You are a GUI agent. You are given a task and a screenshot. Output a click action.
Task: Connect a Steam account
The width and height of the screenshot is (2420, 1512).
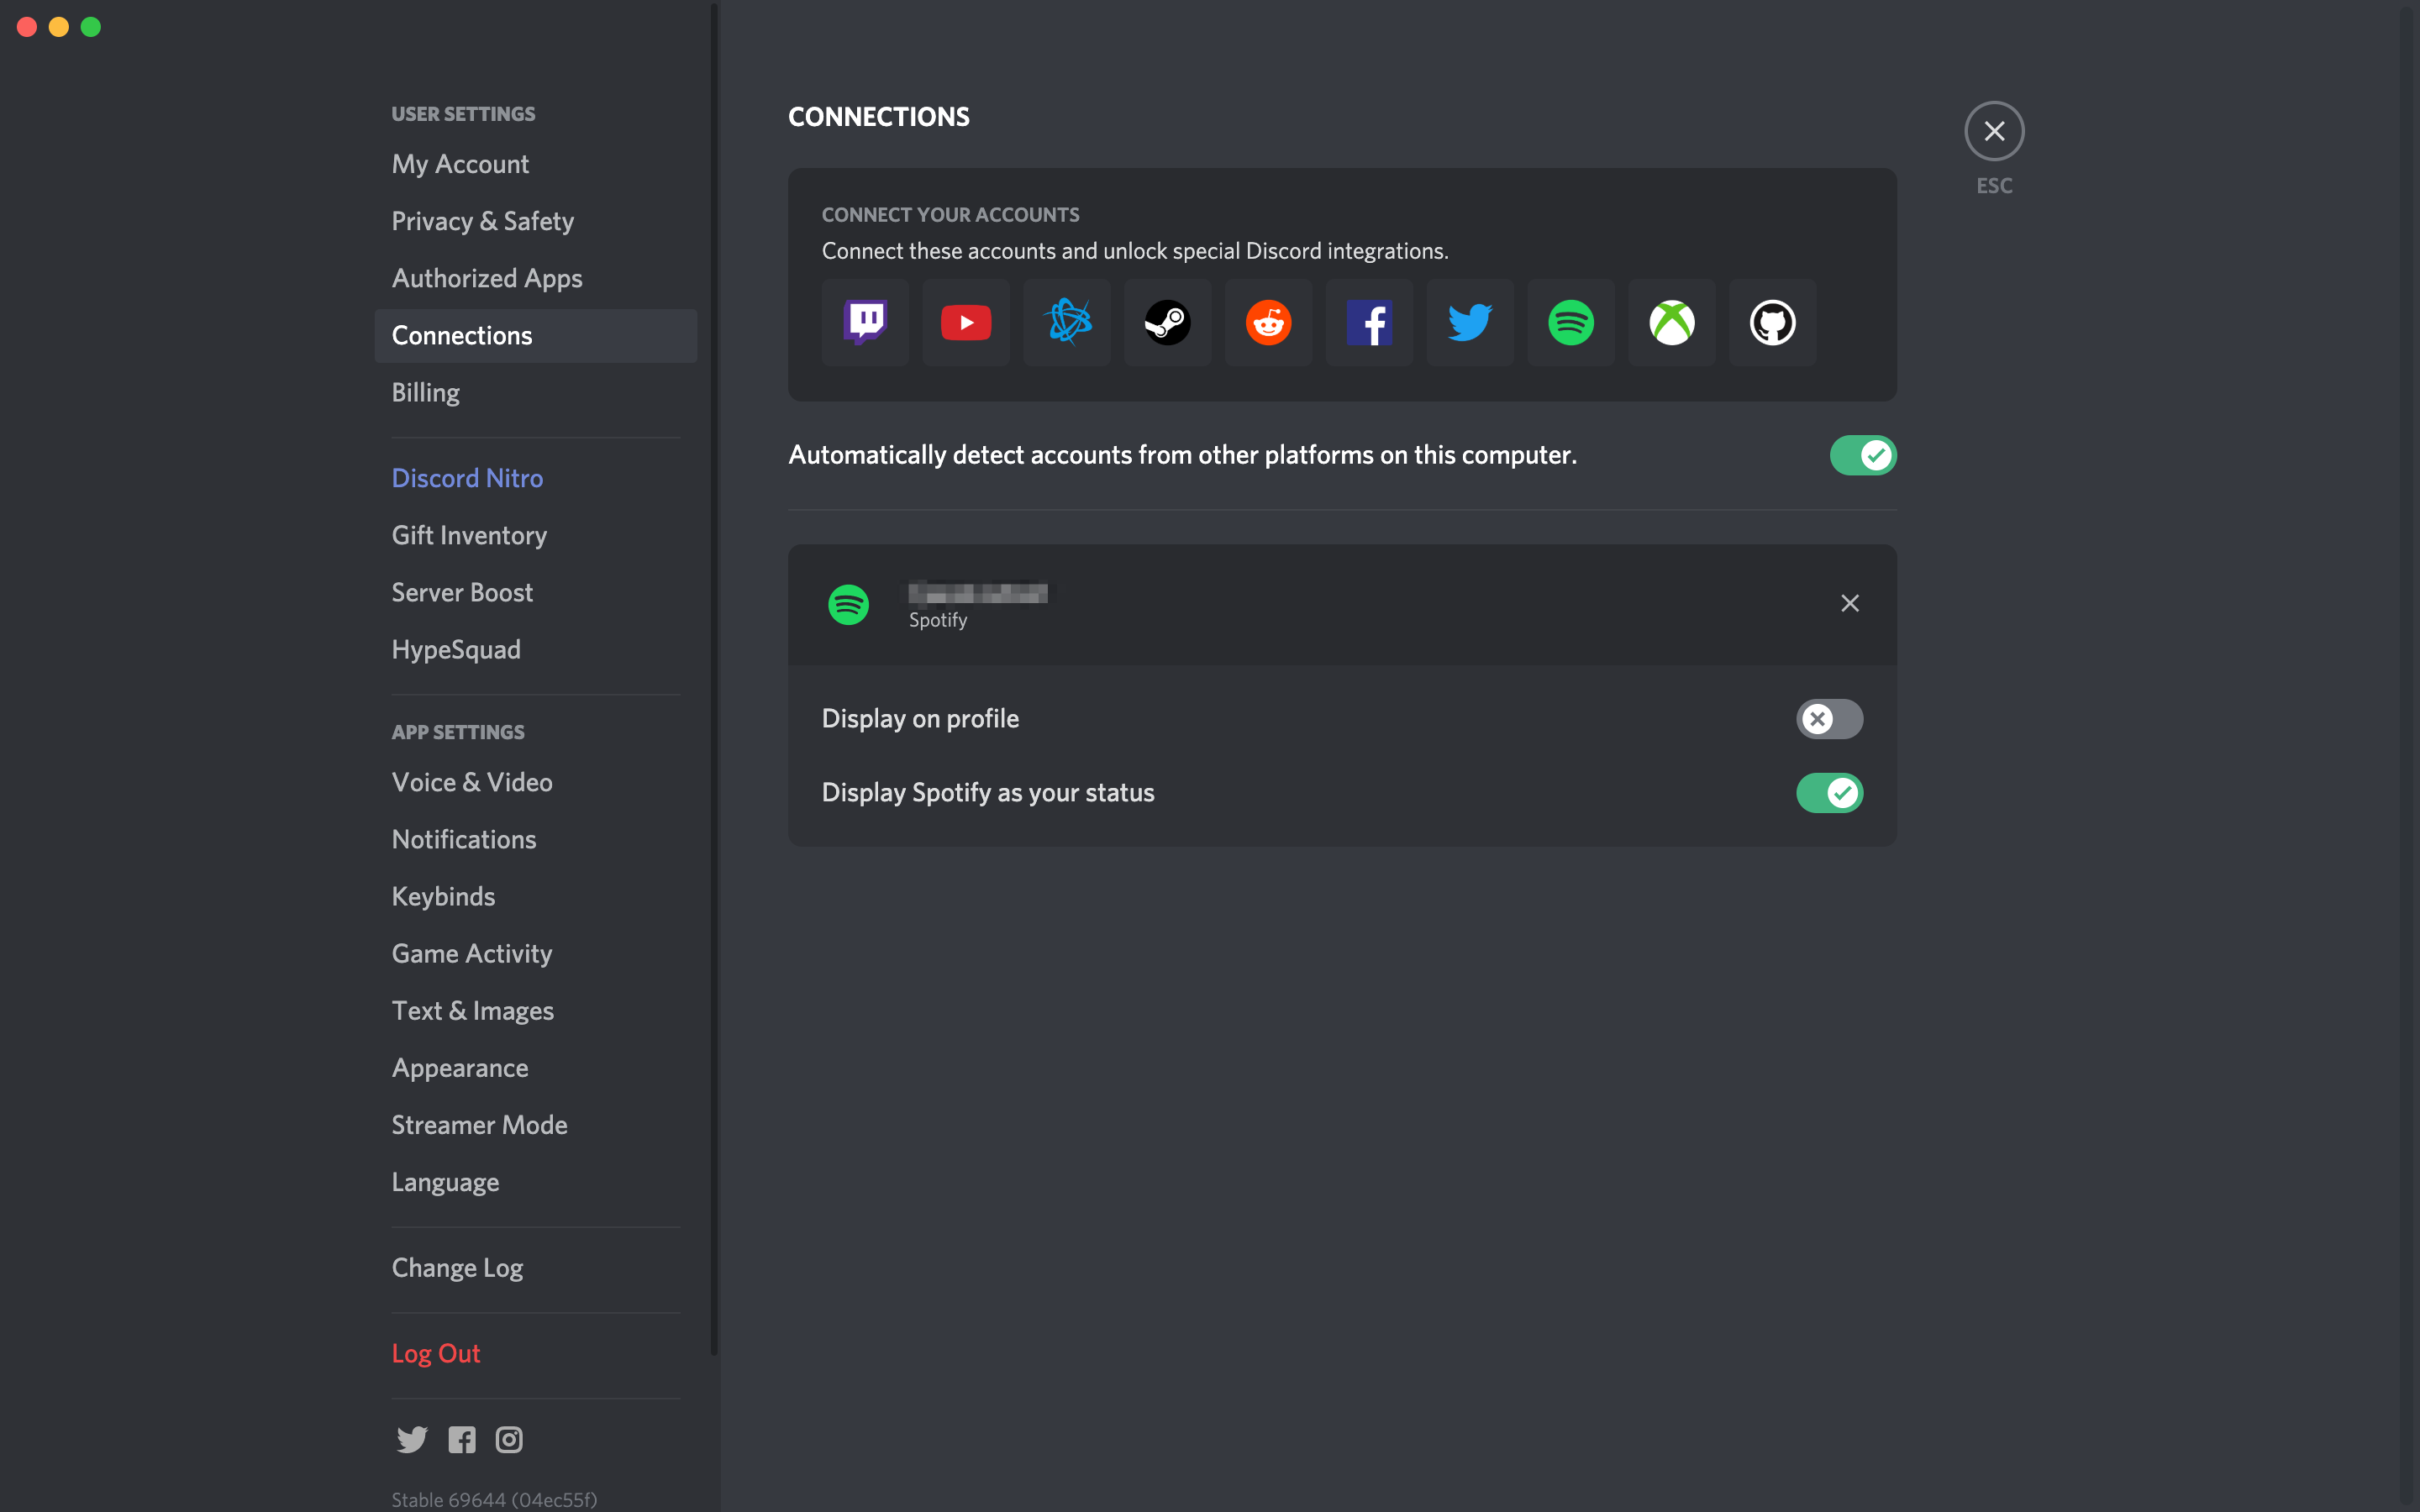pos(1168,322)
